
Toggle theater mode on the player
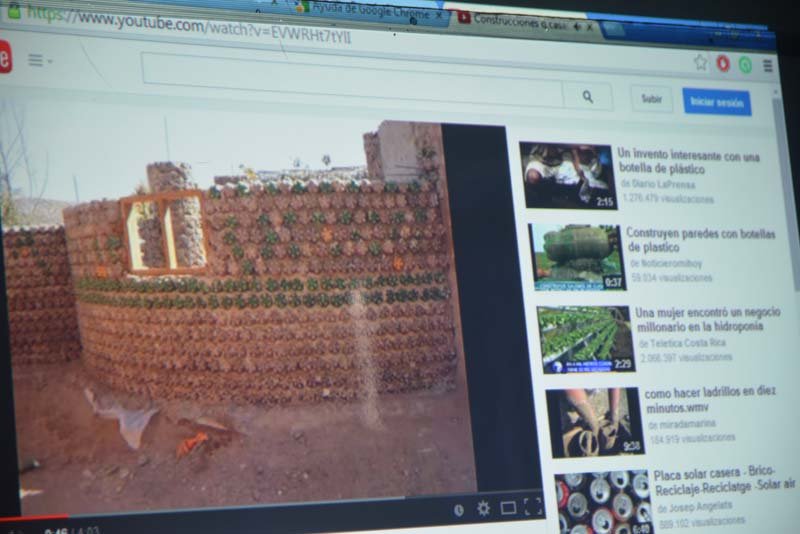(x=508, y=508)
